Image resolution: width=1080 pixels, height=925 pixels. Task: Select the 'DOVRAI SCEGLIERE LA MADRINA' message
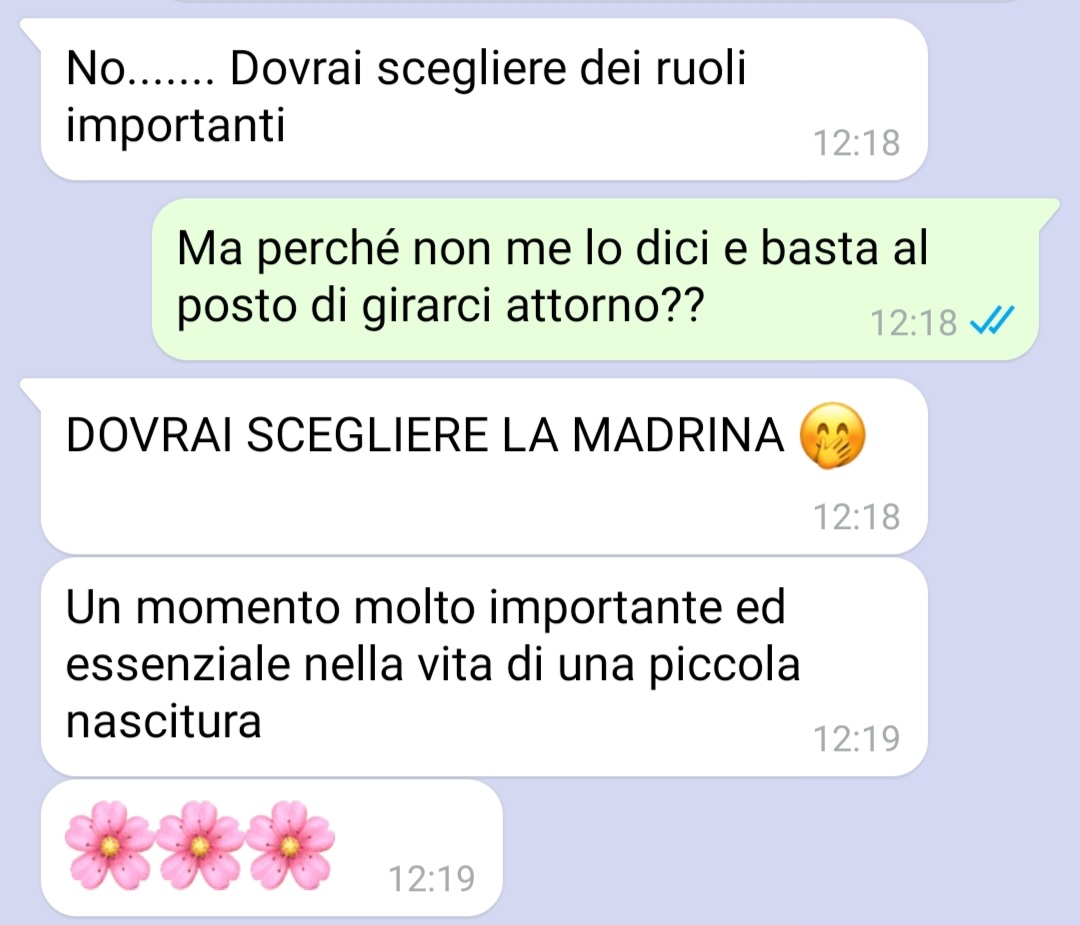484,466
